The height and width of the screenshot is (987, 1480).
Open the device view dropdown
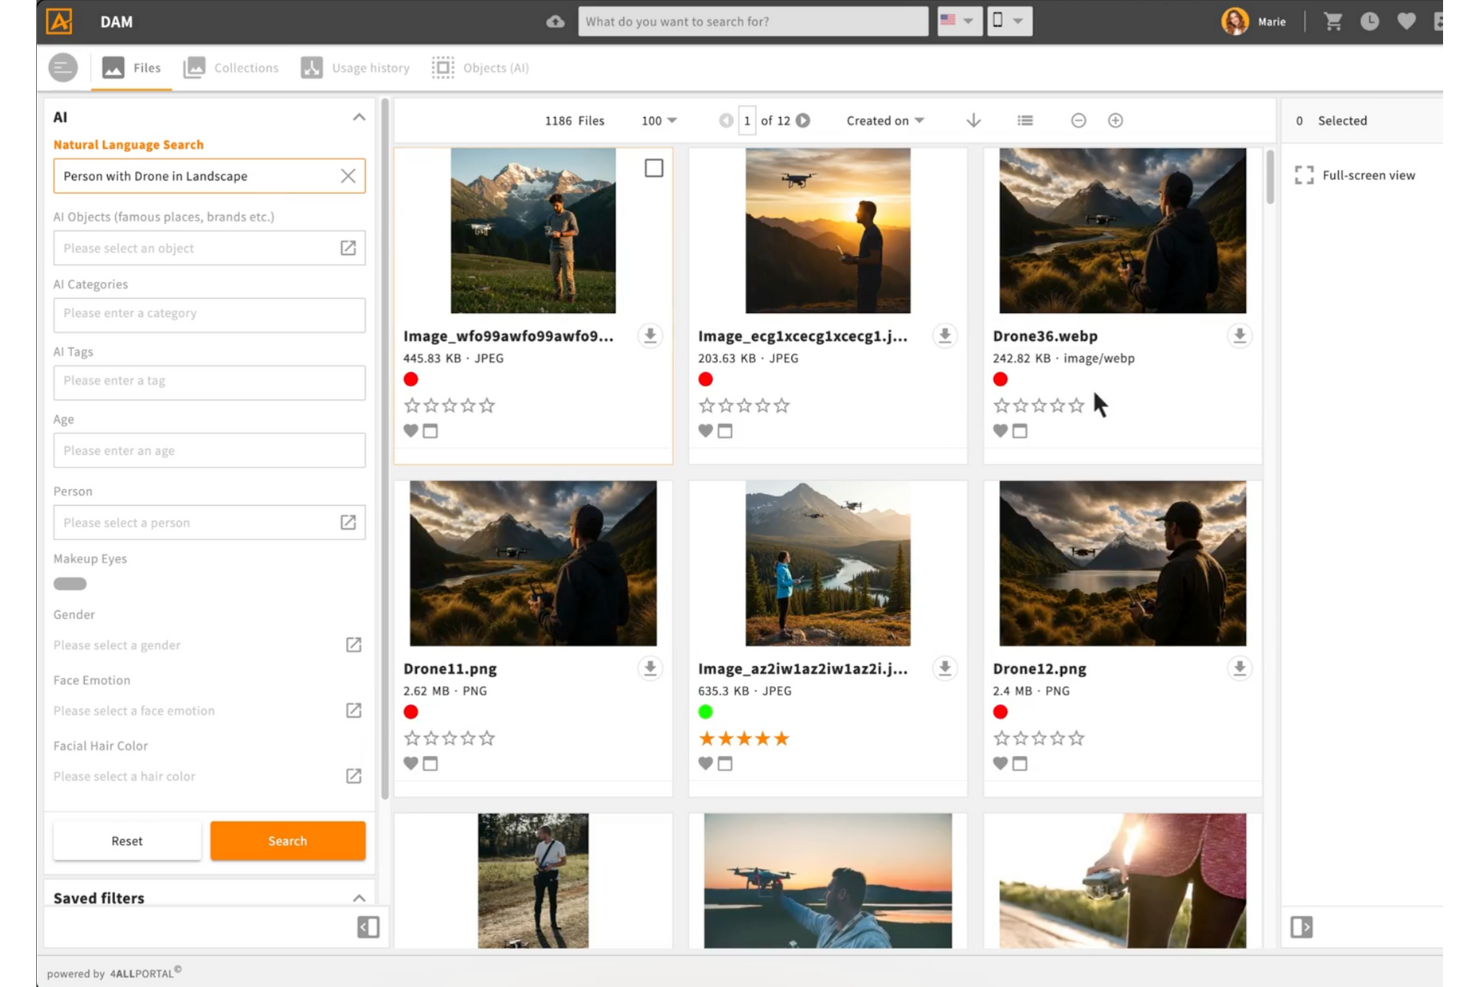[x=1009, y=21]
